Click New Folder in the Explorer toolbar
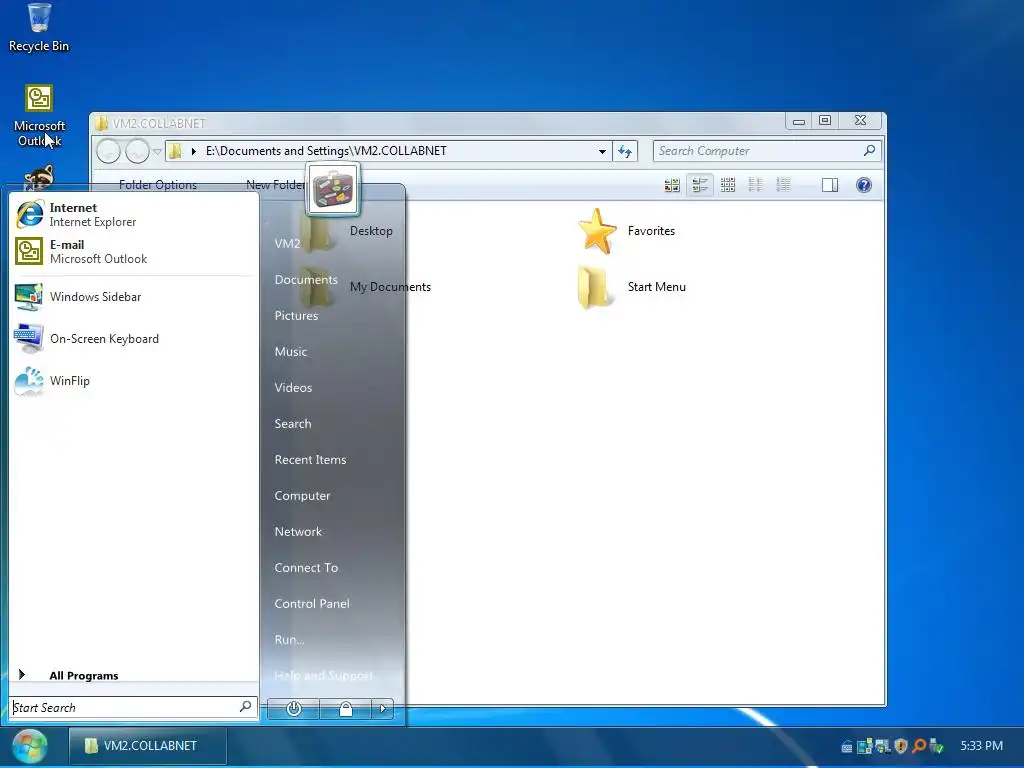 [x=276, y=185]
